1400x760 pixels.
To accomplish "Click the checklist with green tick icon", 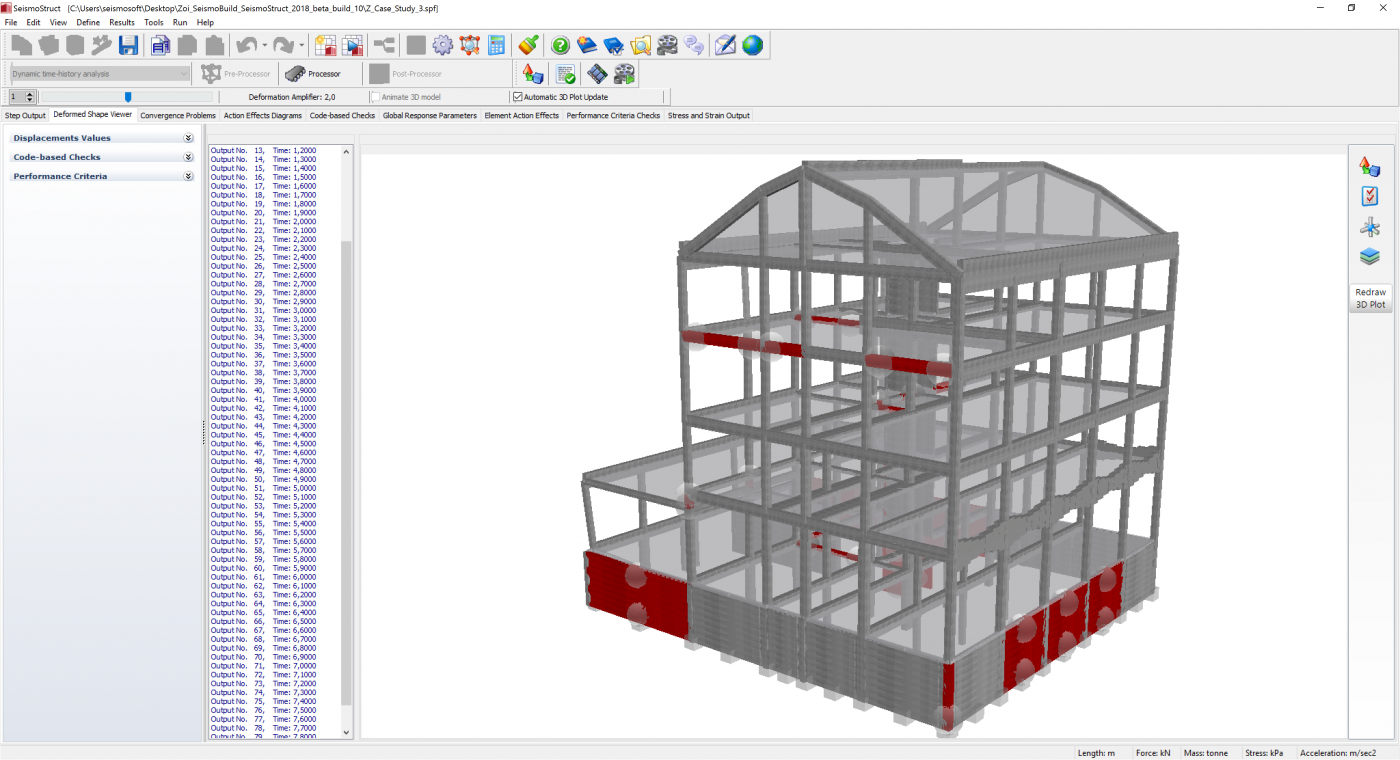I will coord(566,74).
